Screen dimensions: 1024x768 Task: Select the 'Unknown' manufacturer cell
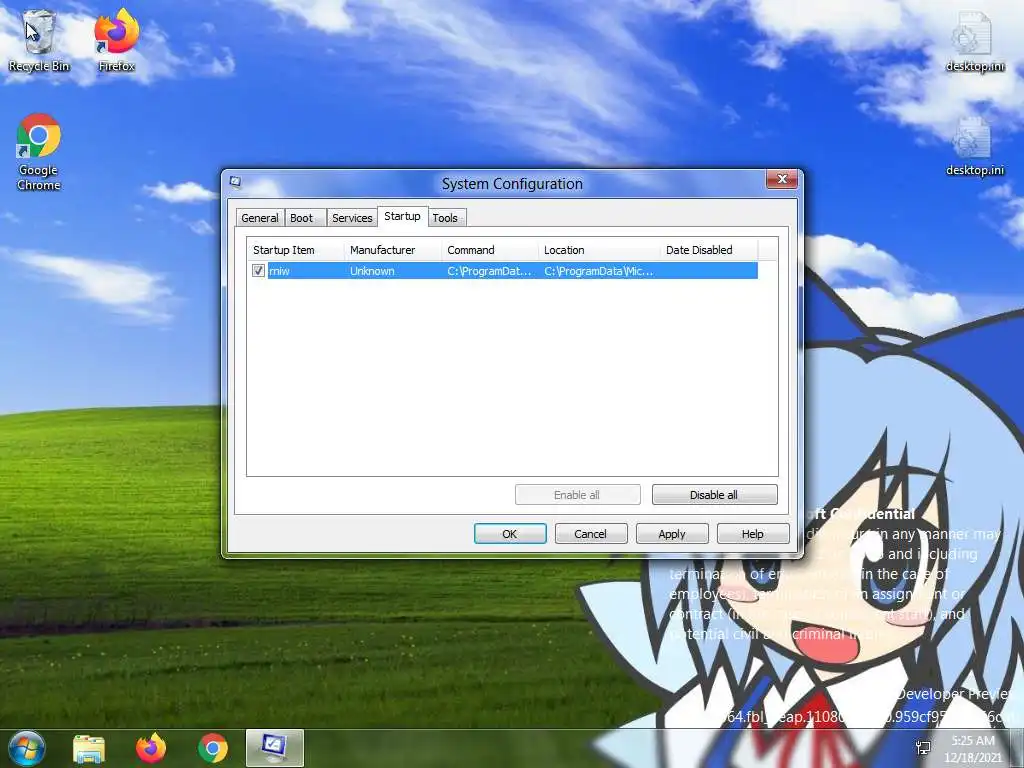pyautogui.click(x=372, y=271)
